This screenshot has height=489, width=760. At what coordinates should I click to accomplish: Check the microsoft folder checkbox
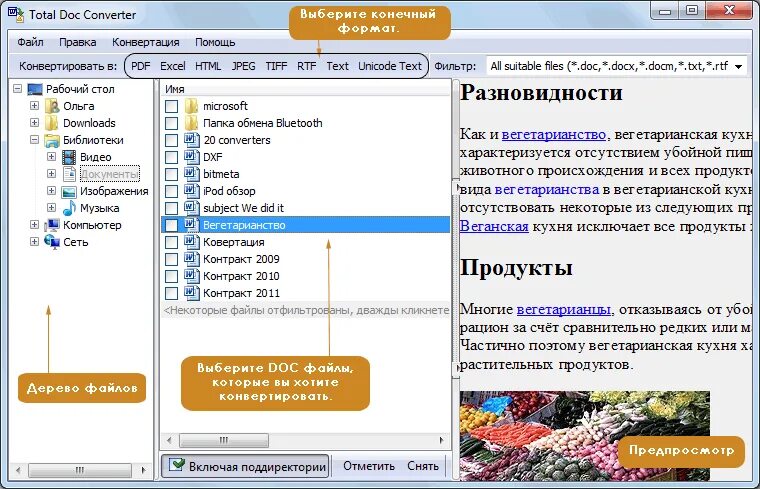172,107
